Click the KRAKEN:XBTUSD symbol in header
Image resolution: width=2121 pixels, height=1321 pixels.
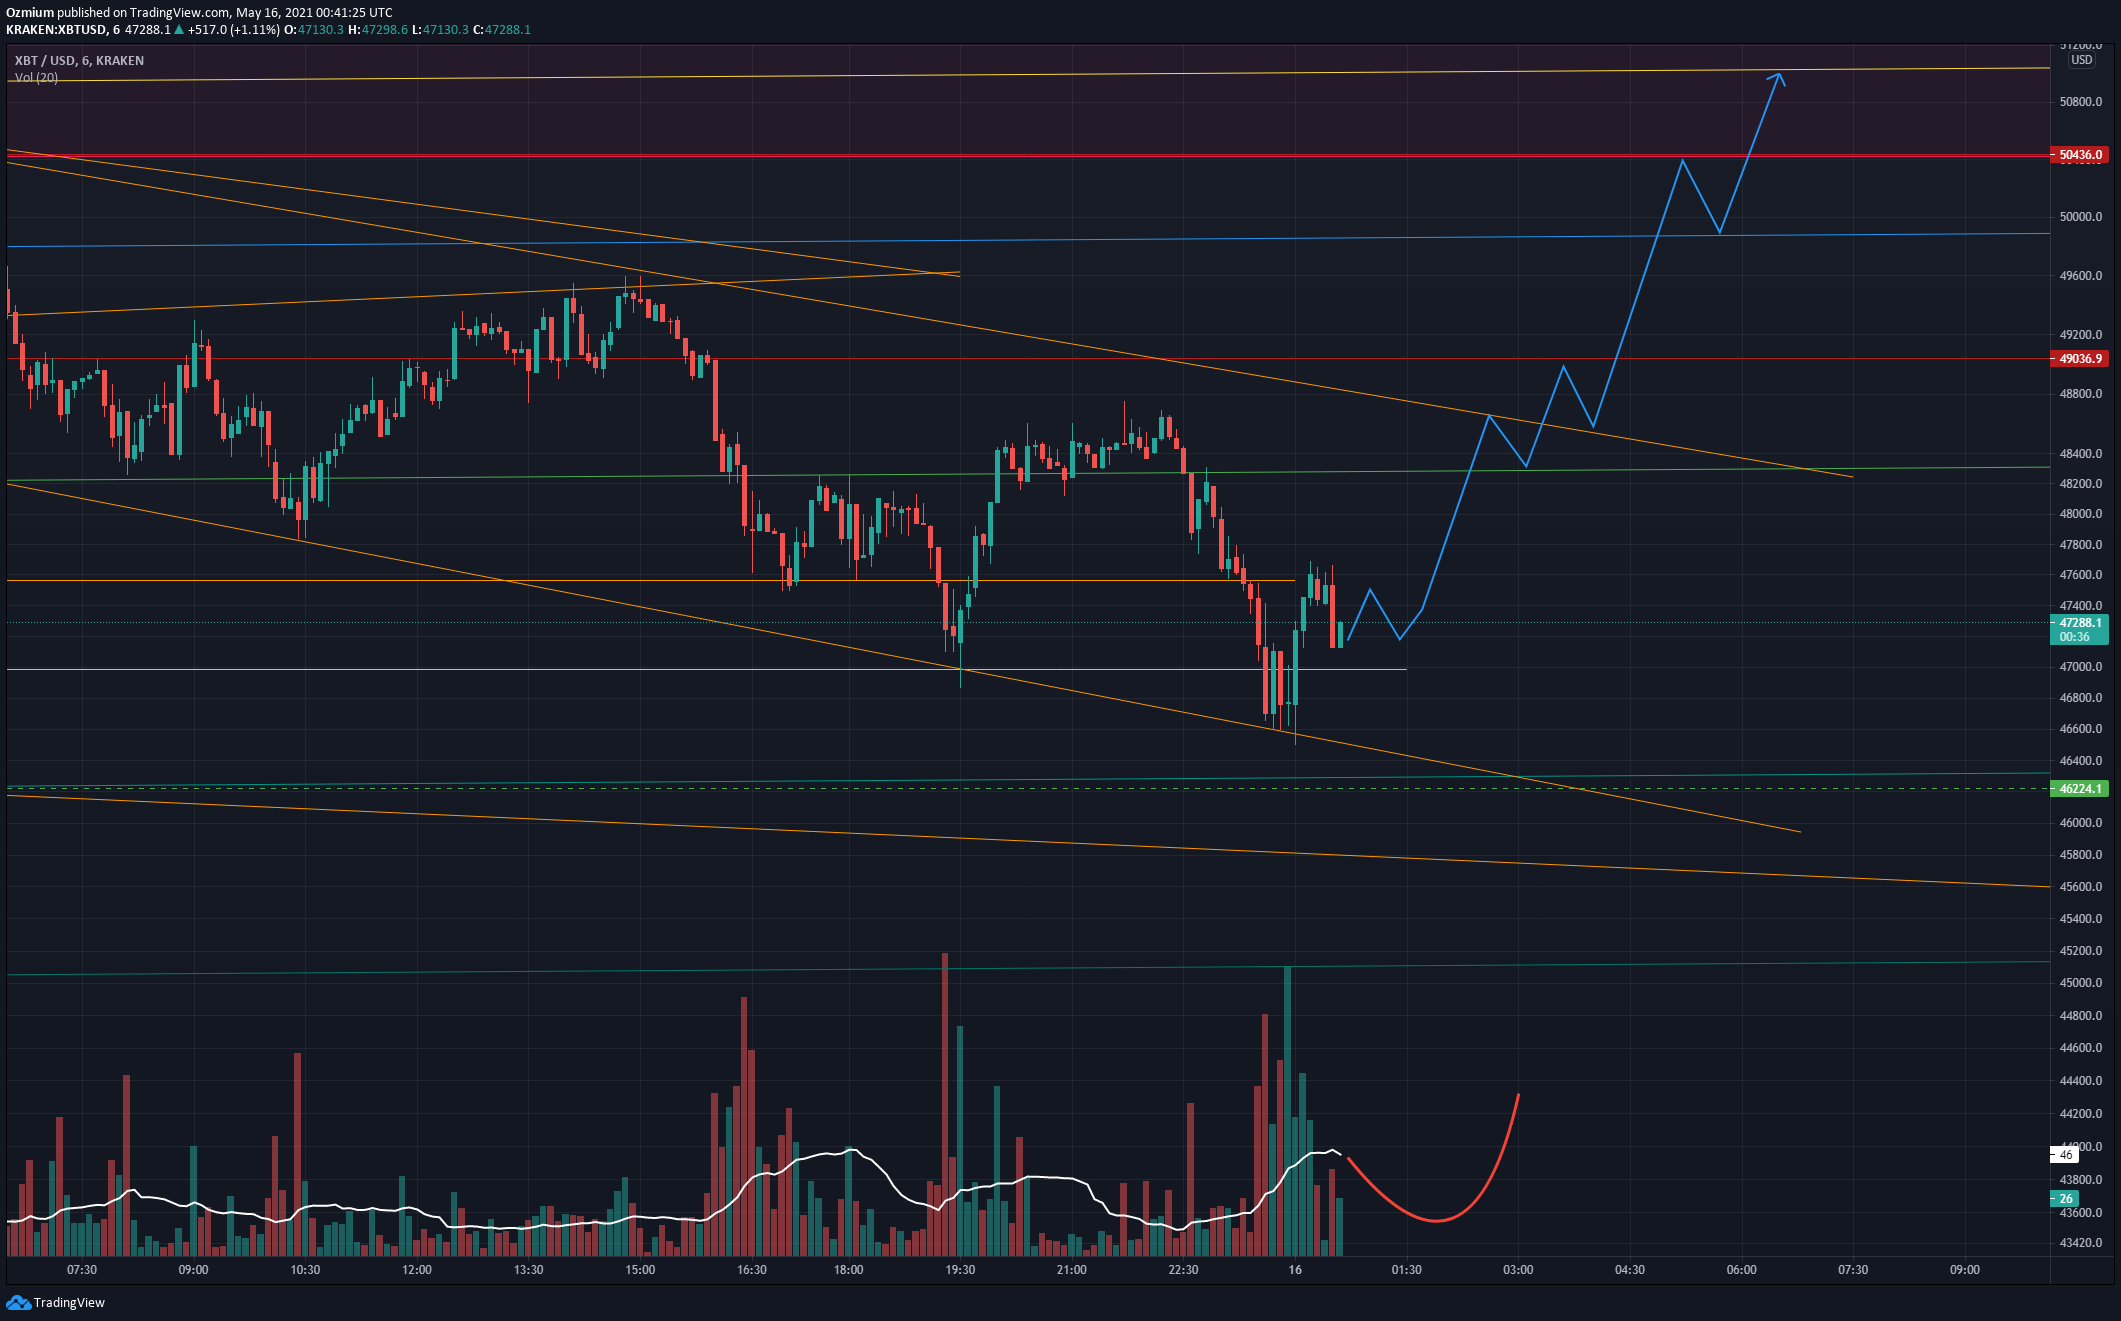point(56,30)
